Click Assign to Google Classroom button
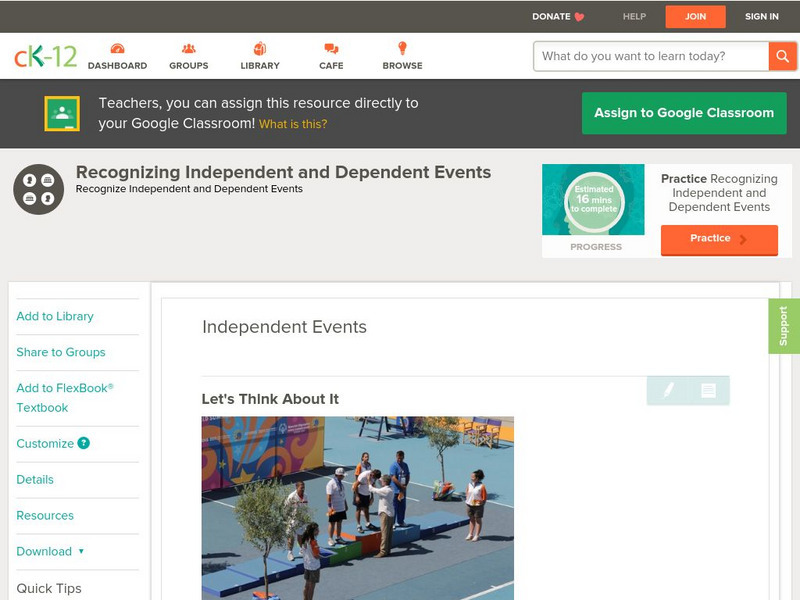800x600 pixels. (x=684, y=113)
